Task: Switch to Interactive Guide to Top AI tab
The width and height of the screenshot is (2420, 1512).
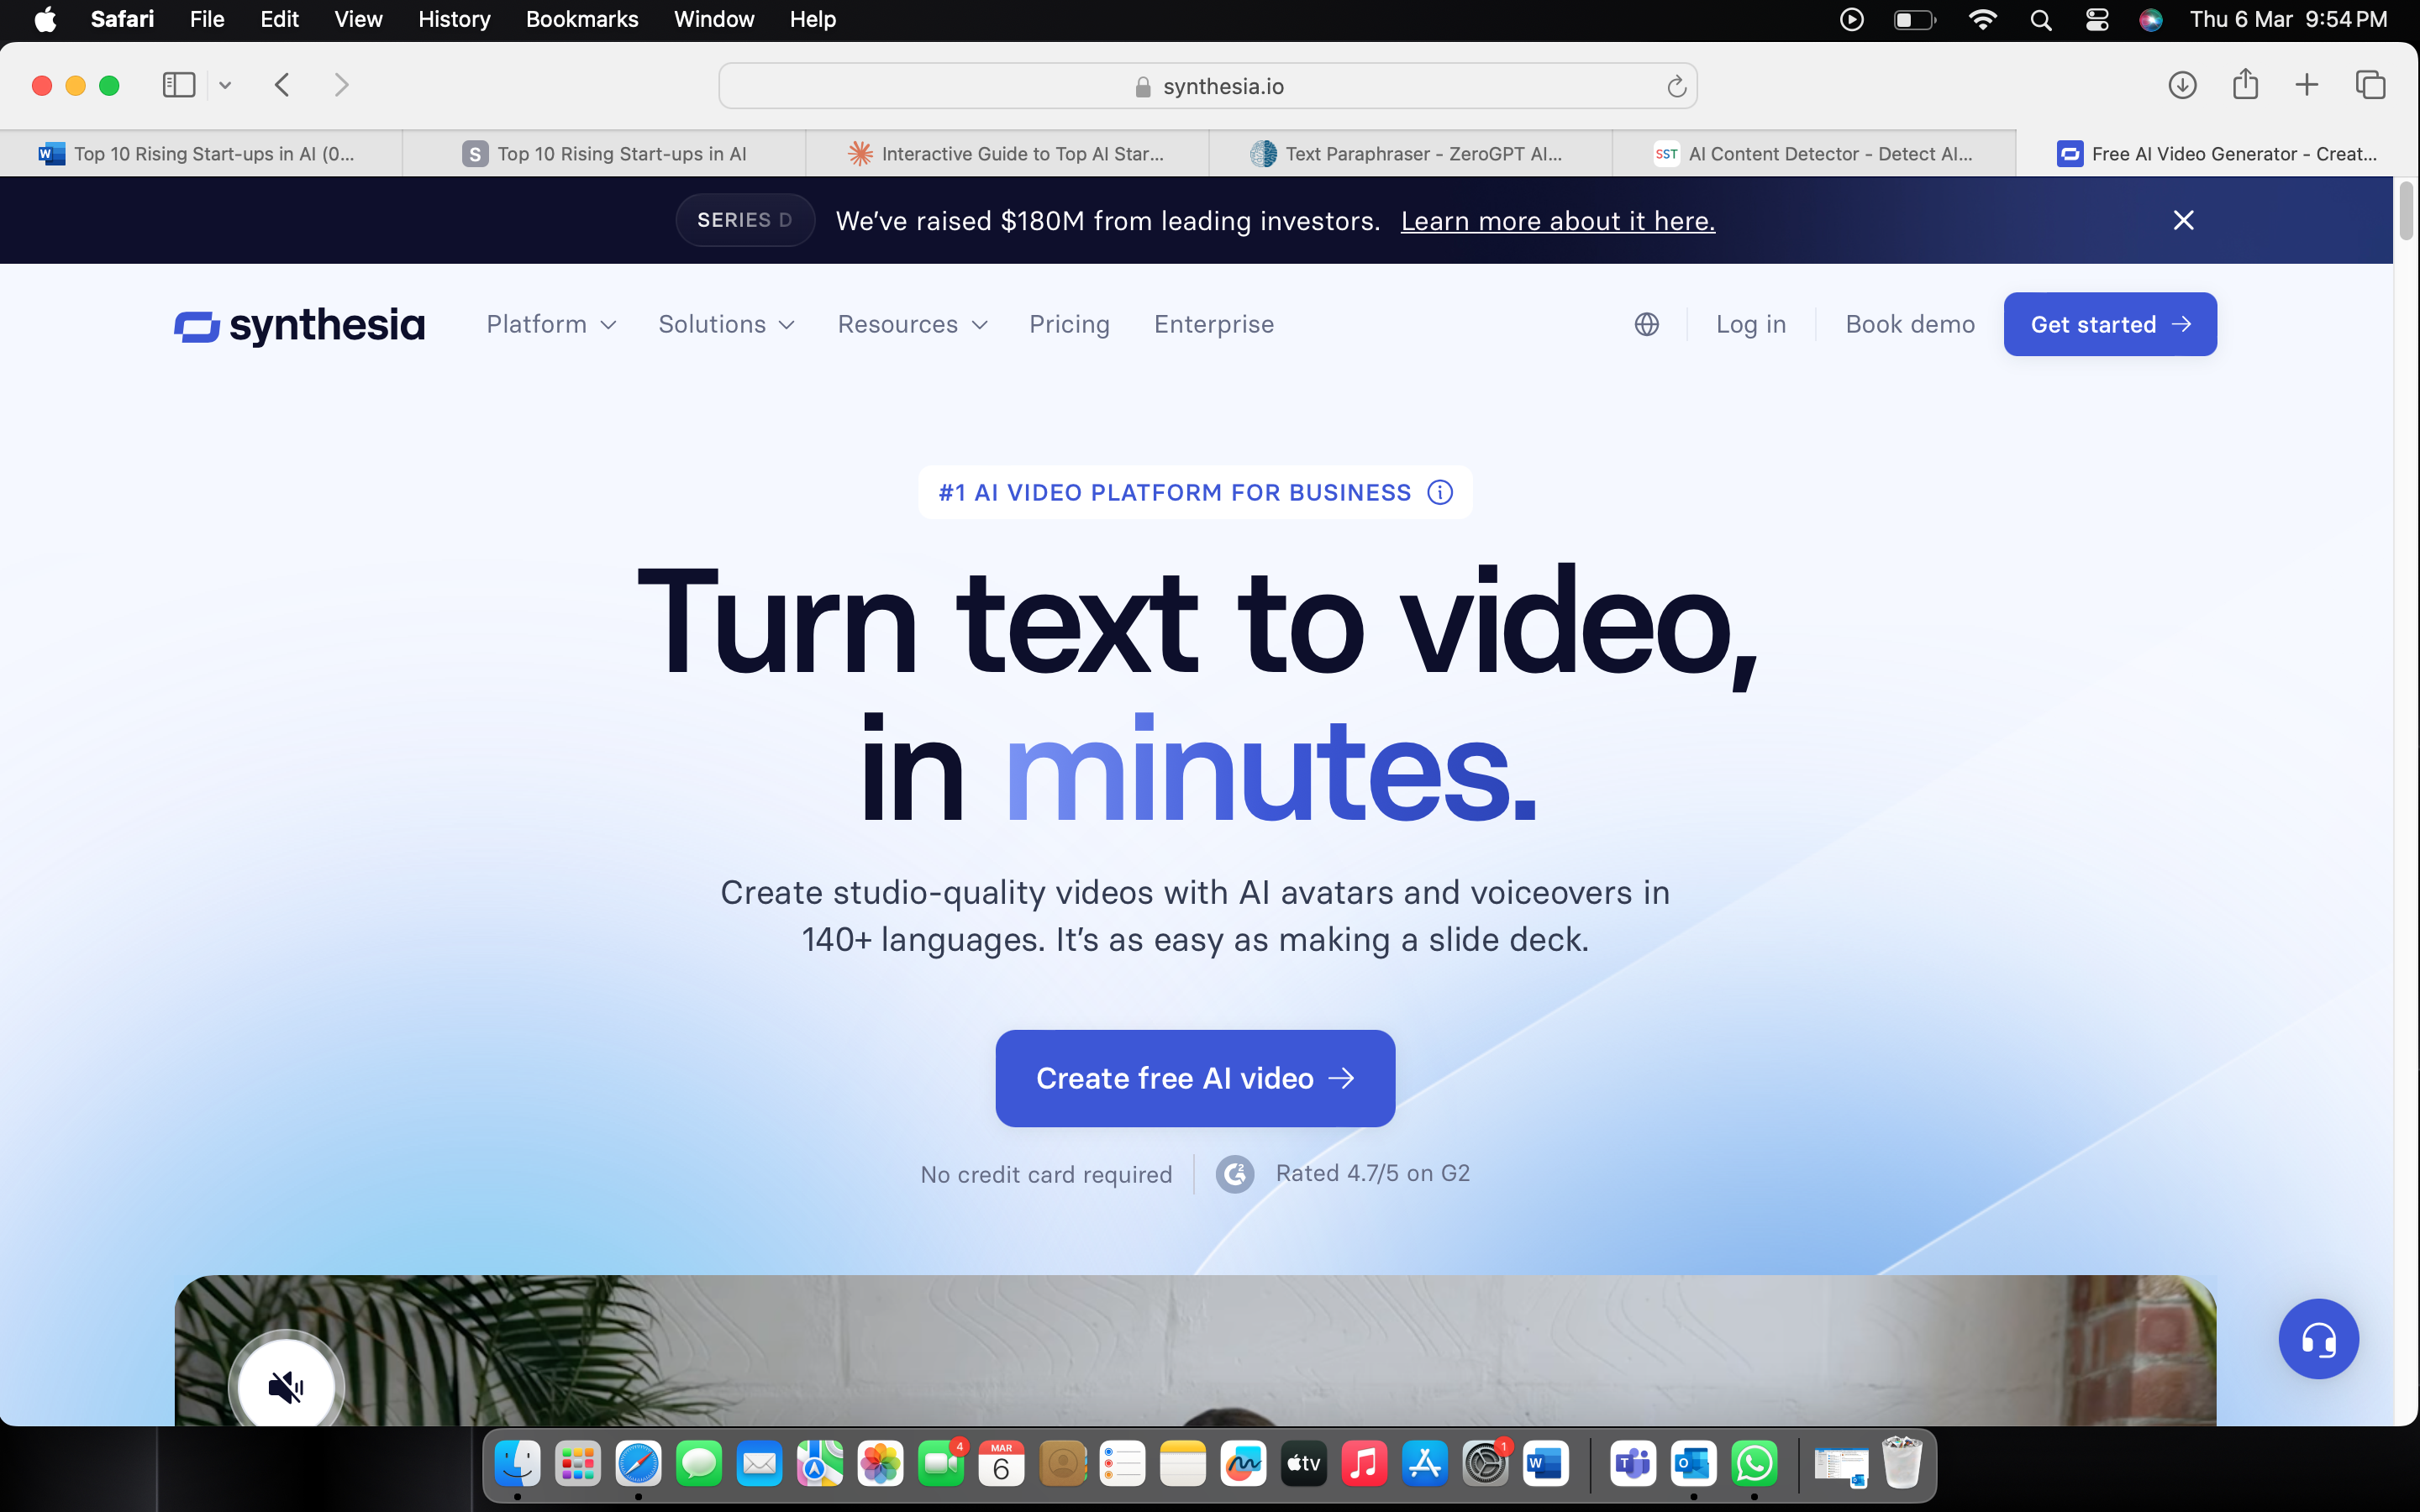Action: [1007, 153]
